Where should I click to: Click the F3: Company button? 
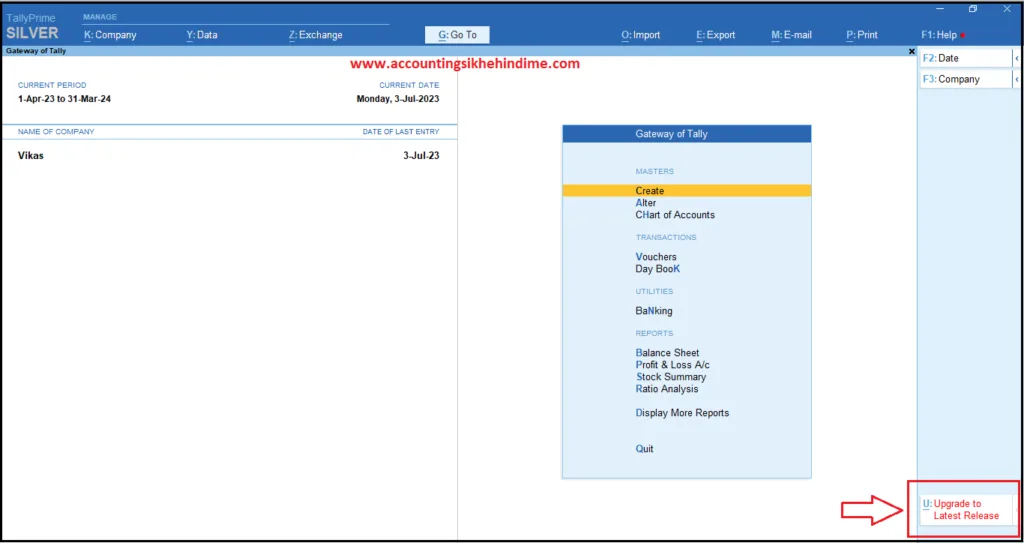pyautogui.click(x=966, y=79)
